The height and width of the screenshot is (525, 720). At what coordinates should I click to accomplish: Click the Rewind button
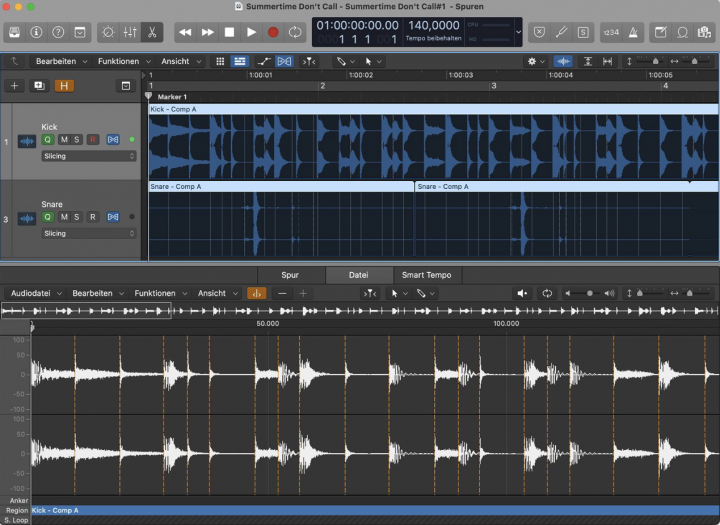[185, 32]
